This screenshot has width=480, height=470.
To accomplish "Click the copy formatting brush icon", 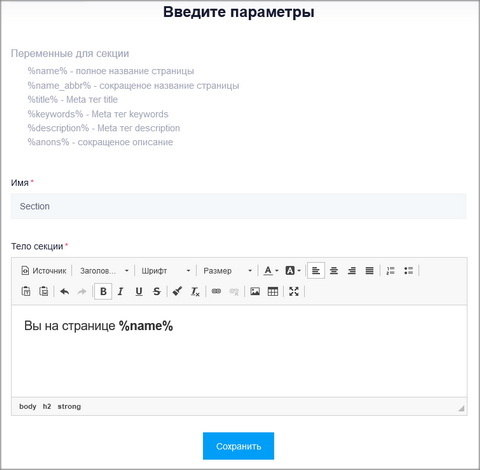I will tap(177, 291).
